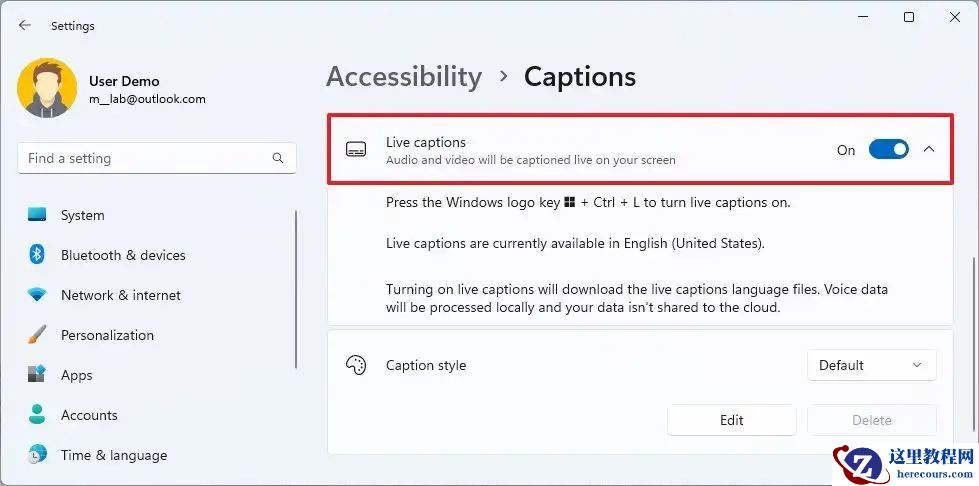The height and width of the screenshot is (486, 979).
Task: Go to Network & internet settings
Action: pos(121,295)
